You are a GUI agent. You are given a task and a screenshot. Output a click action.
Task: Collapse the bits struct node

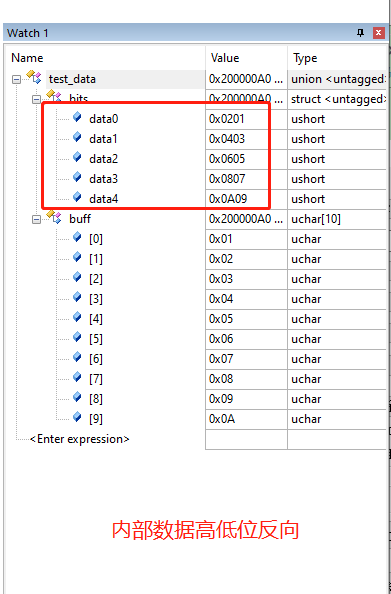[36, 100]
